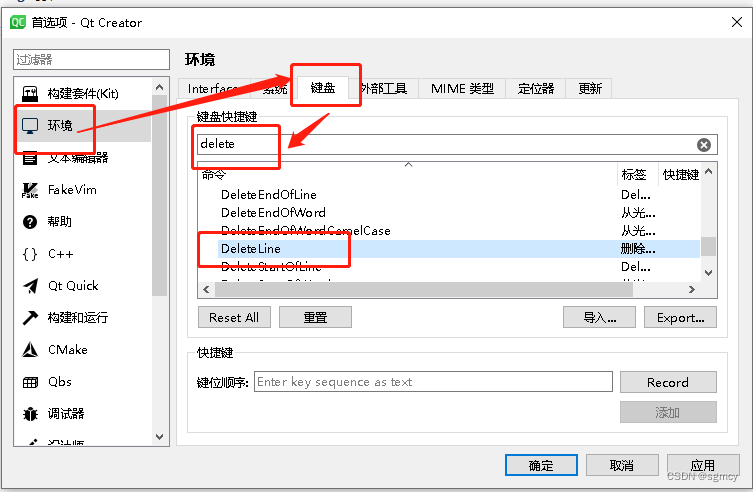The width and height of the screenshot is (753, 492).
Task: Click the 应用 button
Action: (703, 465)
